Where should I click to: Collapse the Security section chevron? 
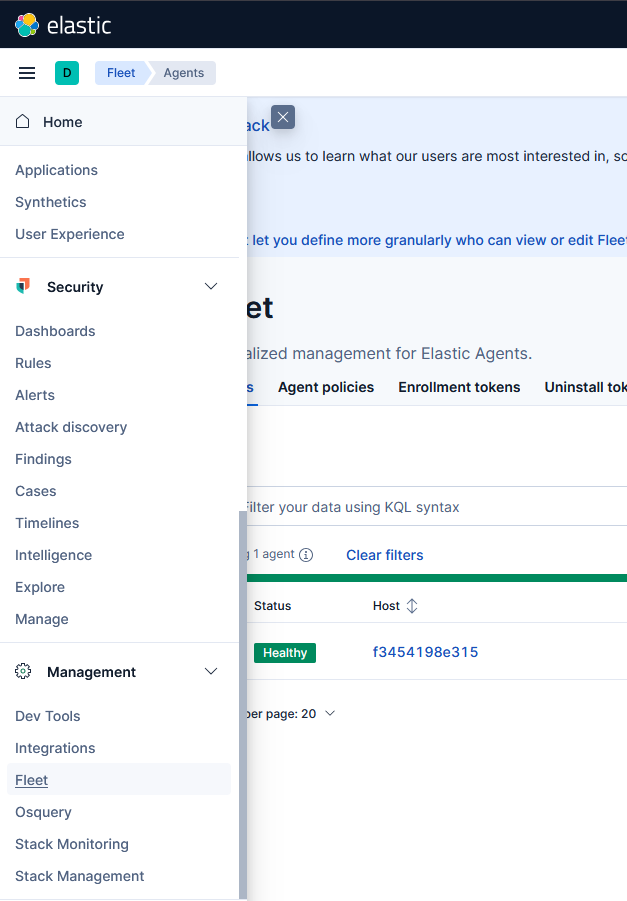click(211, 287)
